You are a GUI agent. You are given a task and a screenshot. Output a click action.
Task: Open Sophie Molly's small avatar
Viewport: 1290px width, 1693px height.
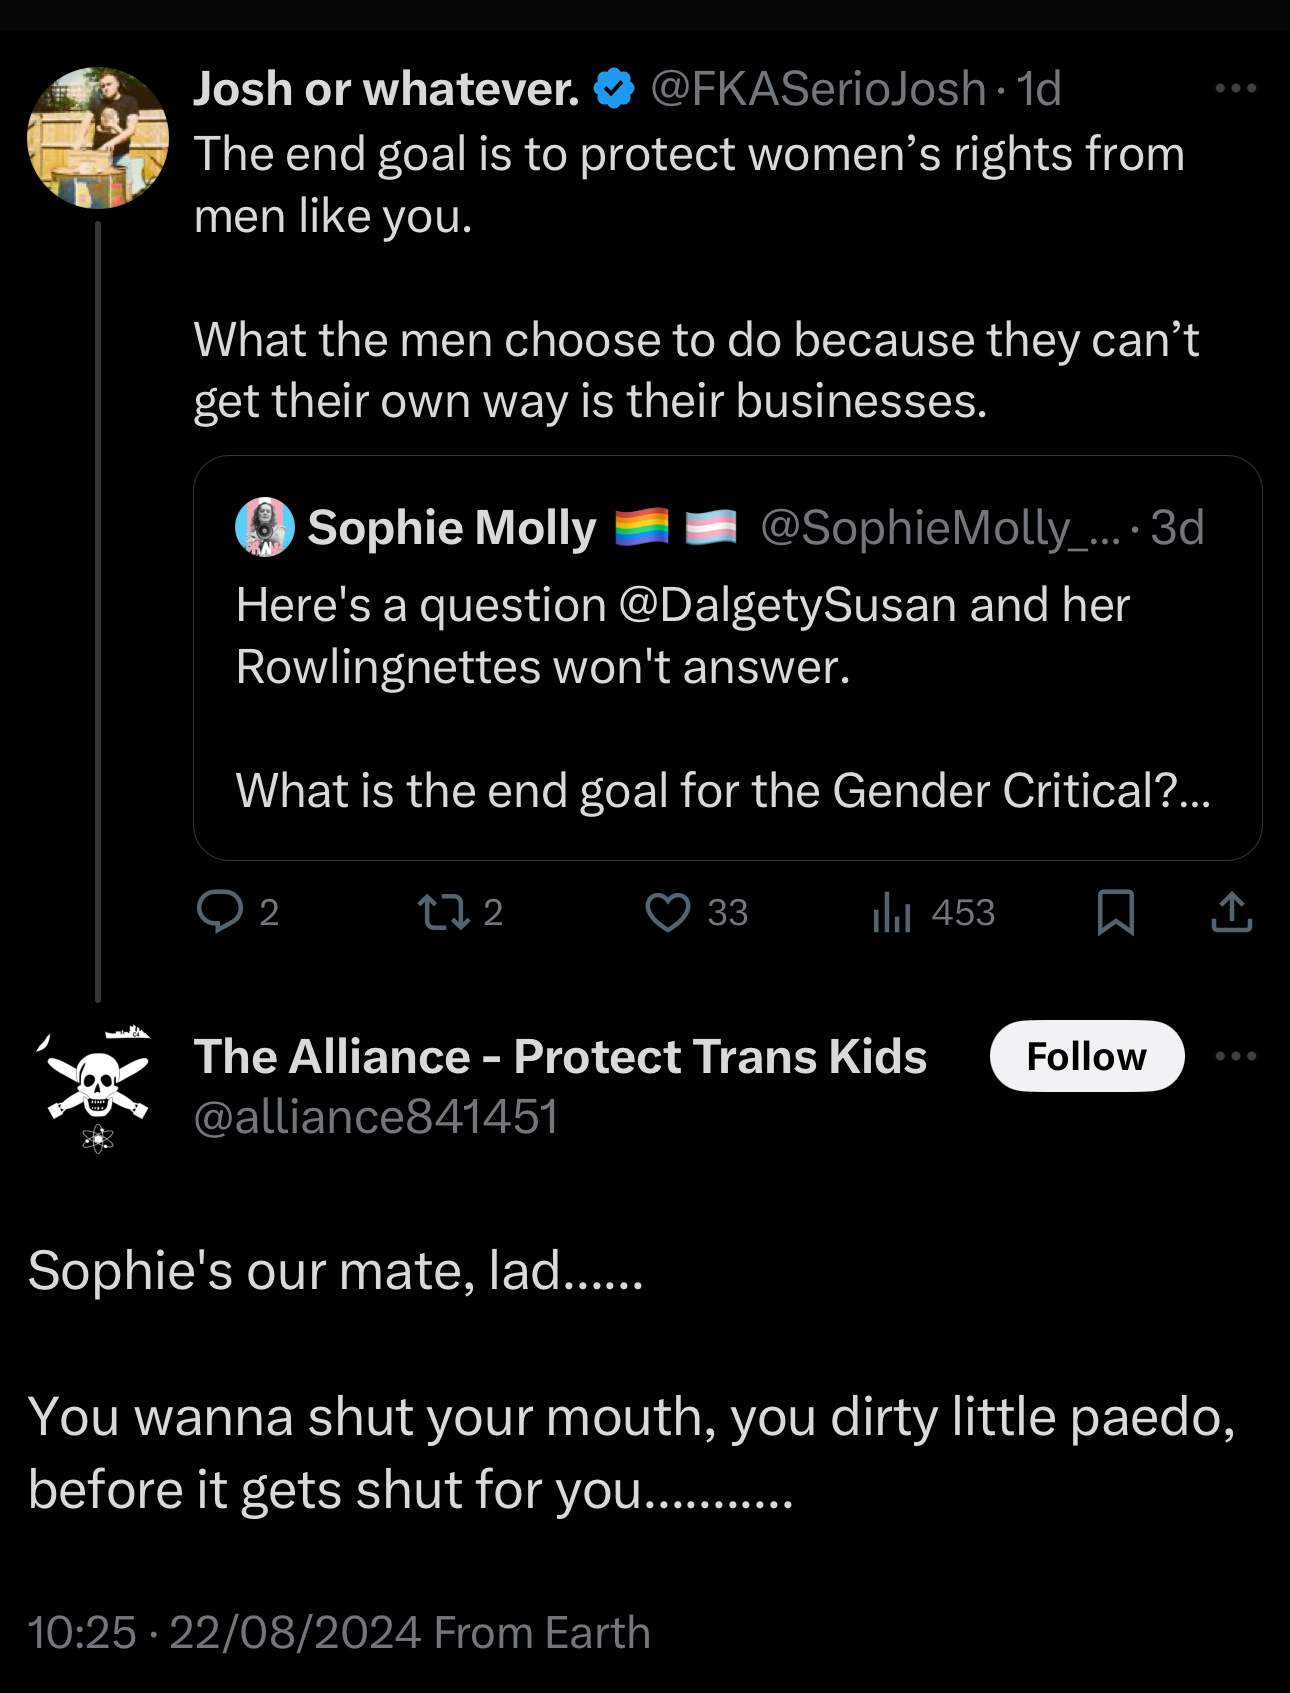[x=265, y=527]
